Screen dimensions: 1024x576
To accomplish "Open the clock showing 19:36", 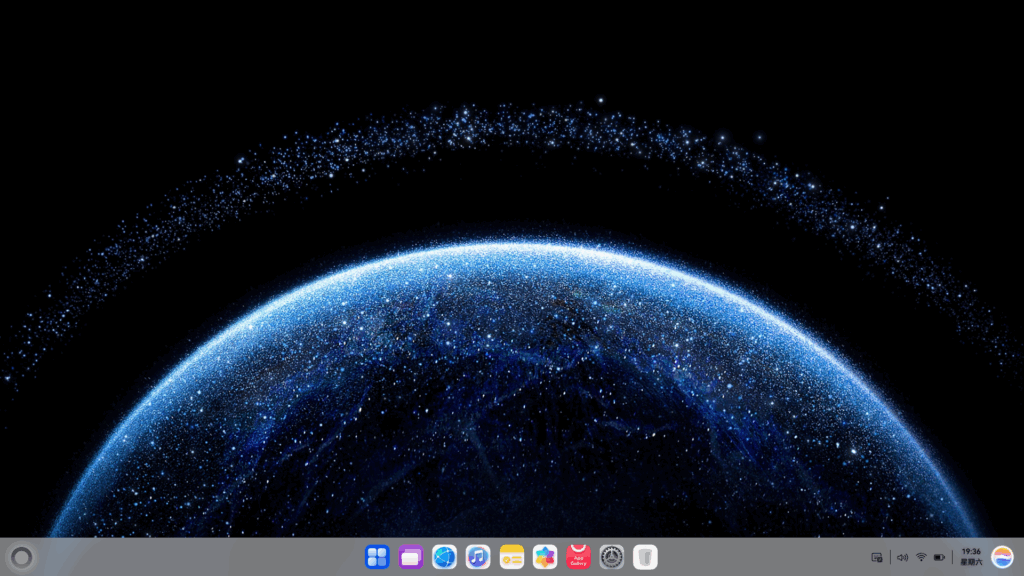I will coord(971,557).
